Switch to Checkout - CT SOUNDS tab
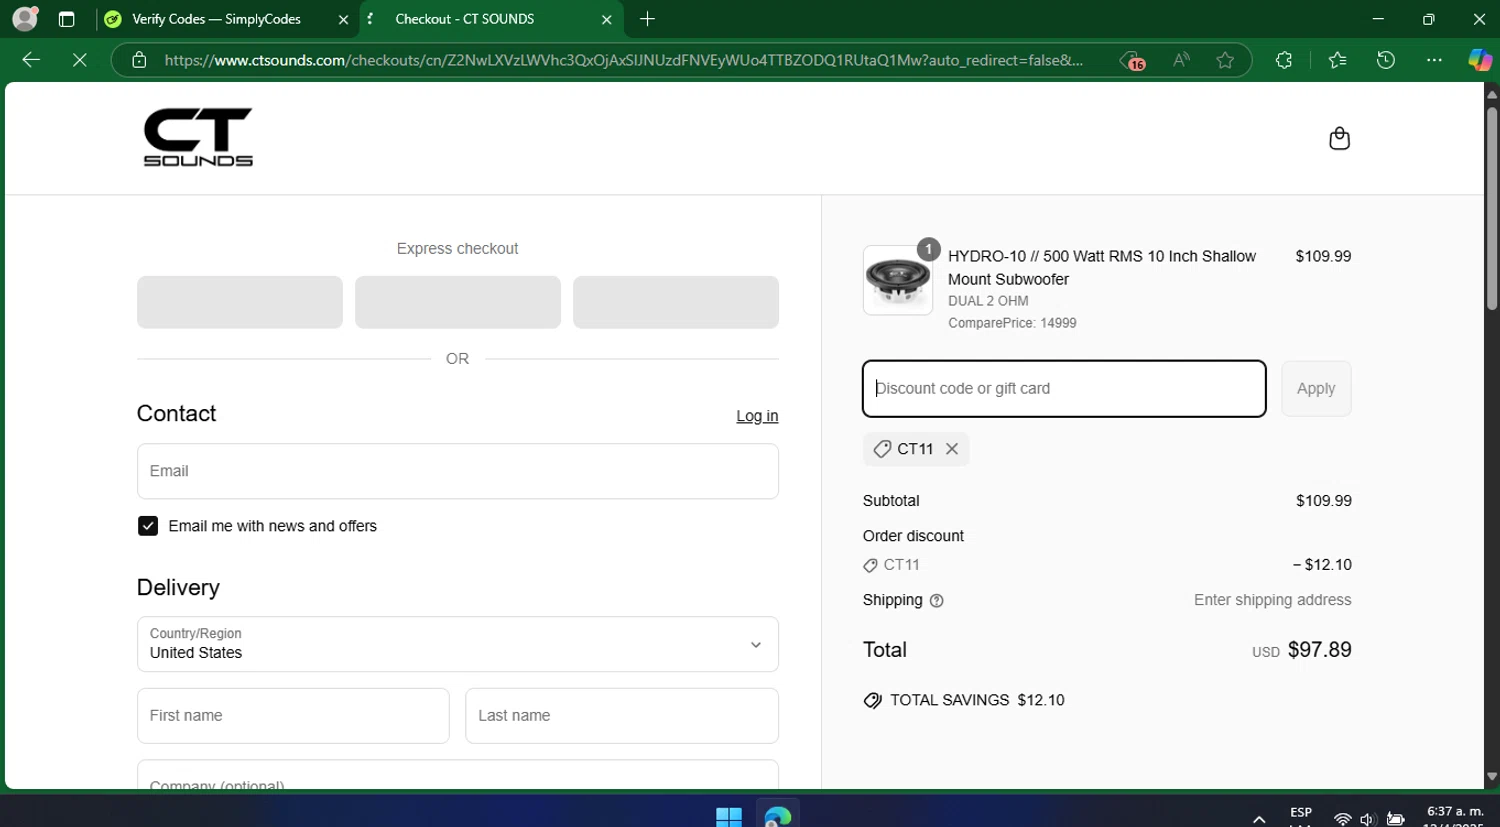This screenshot has height=827, width=1500. (x=464, y=19)
